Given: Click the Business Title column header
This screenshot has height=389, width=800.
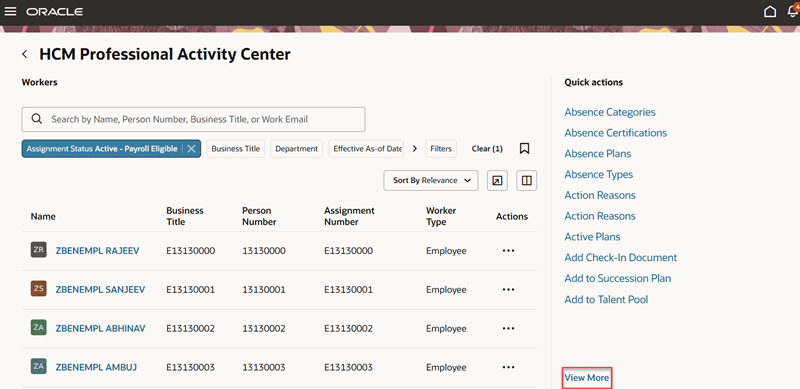Looking at the screenshot, I should pos(185,216).
